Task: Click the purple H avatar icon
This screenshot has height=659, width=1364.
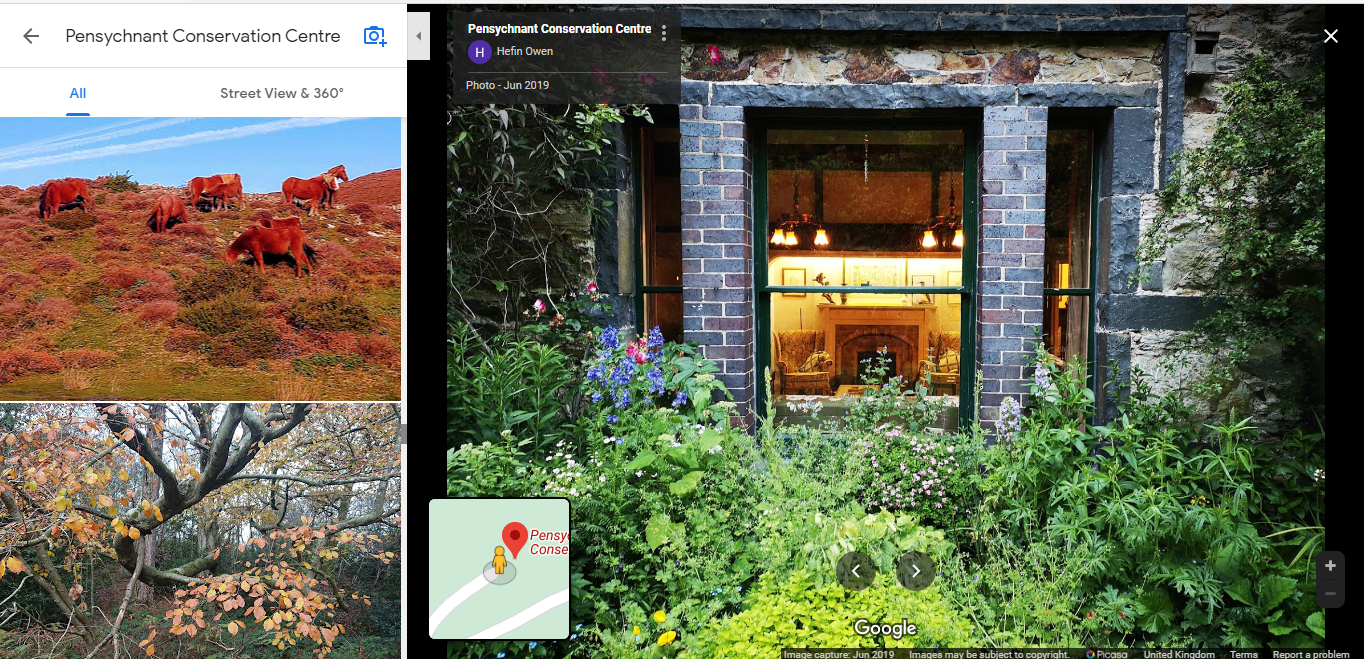Action: [x=480, y=52]
